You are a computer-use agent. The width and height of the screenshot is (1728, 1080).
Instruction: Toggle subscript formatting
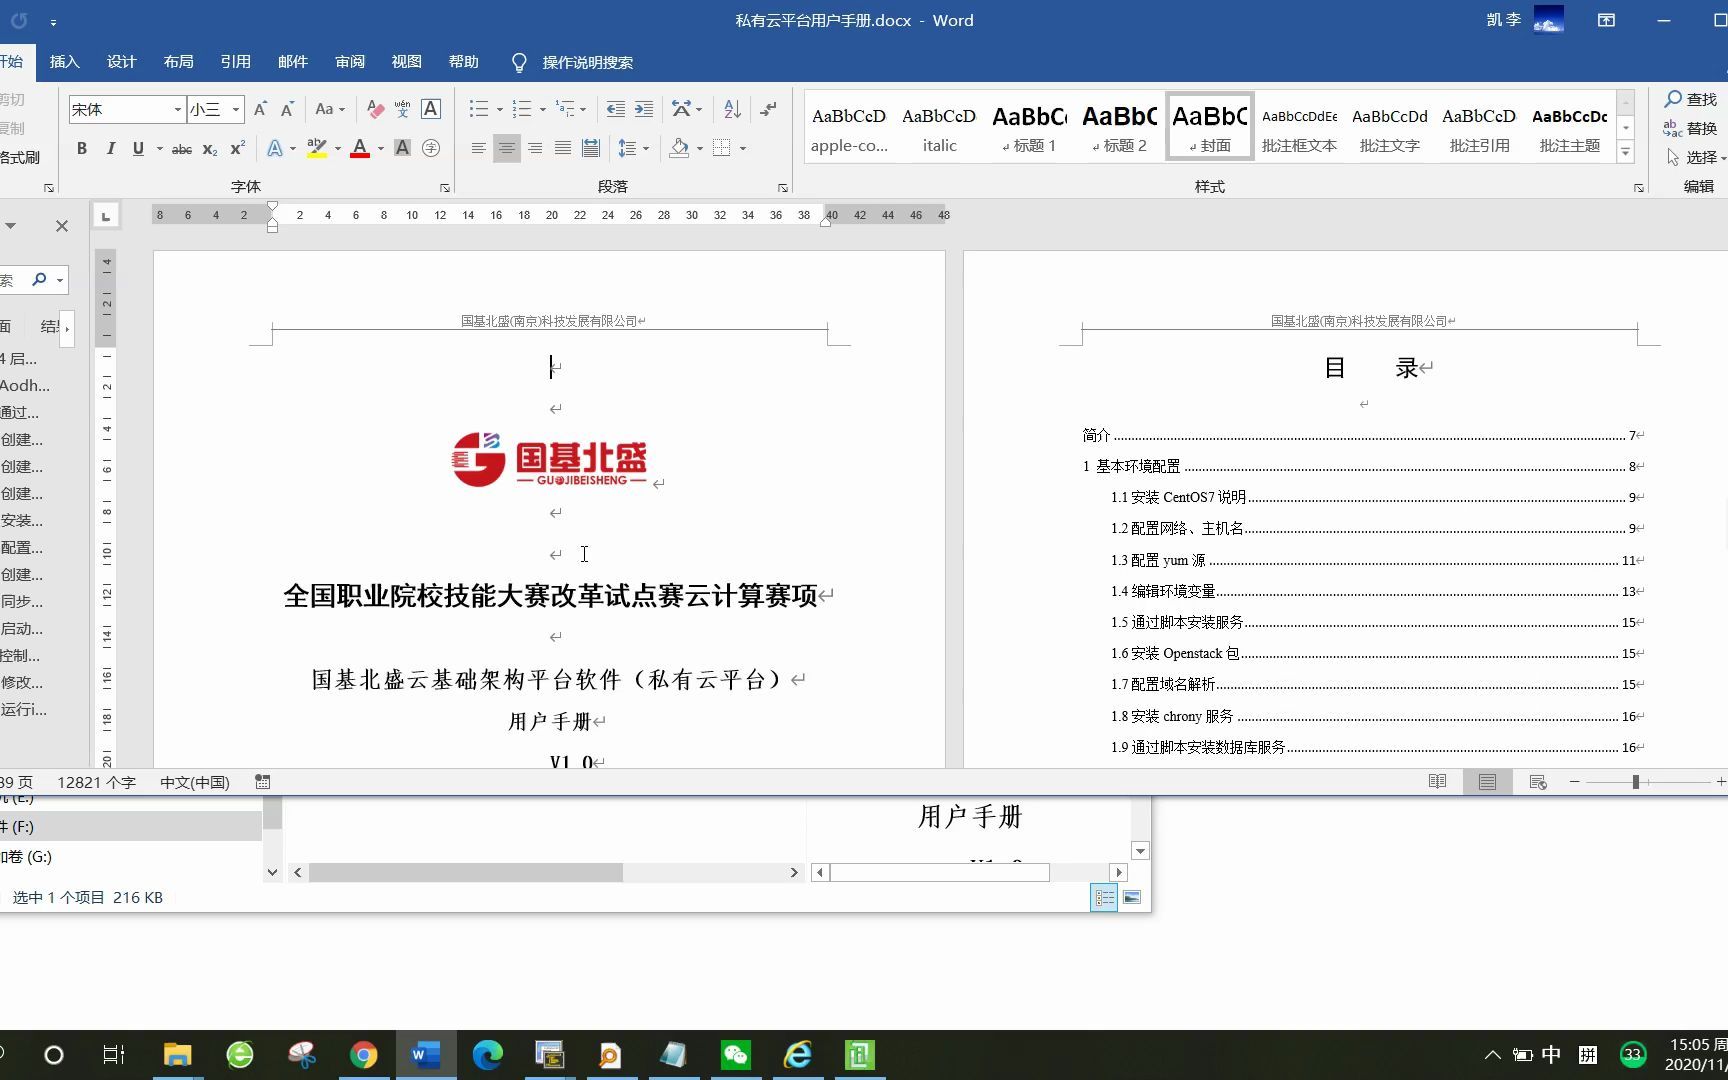(210, 148)
